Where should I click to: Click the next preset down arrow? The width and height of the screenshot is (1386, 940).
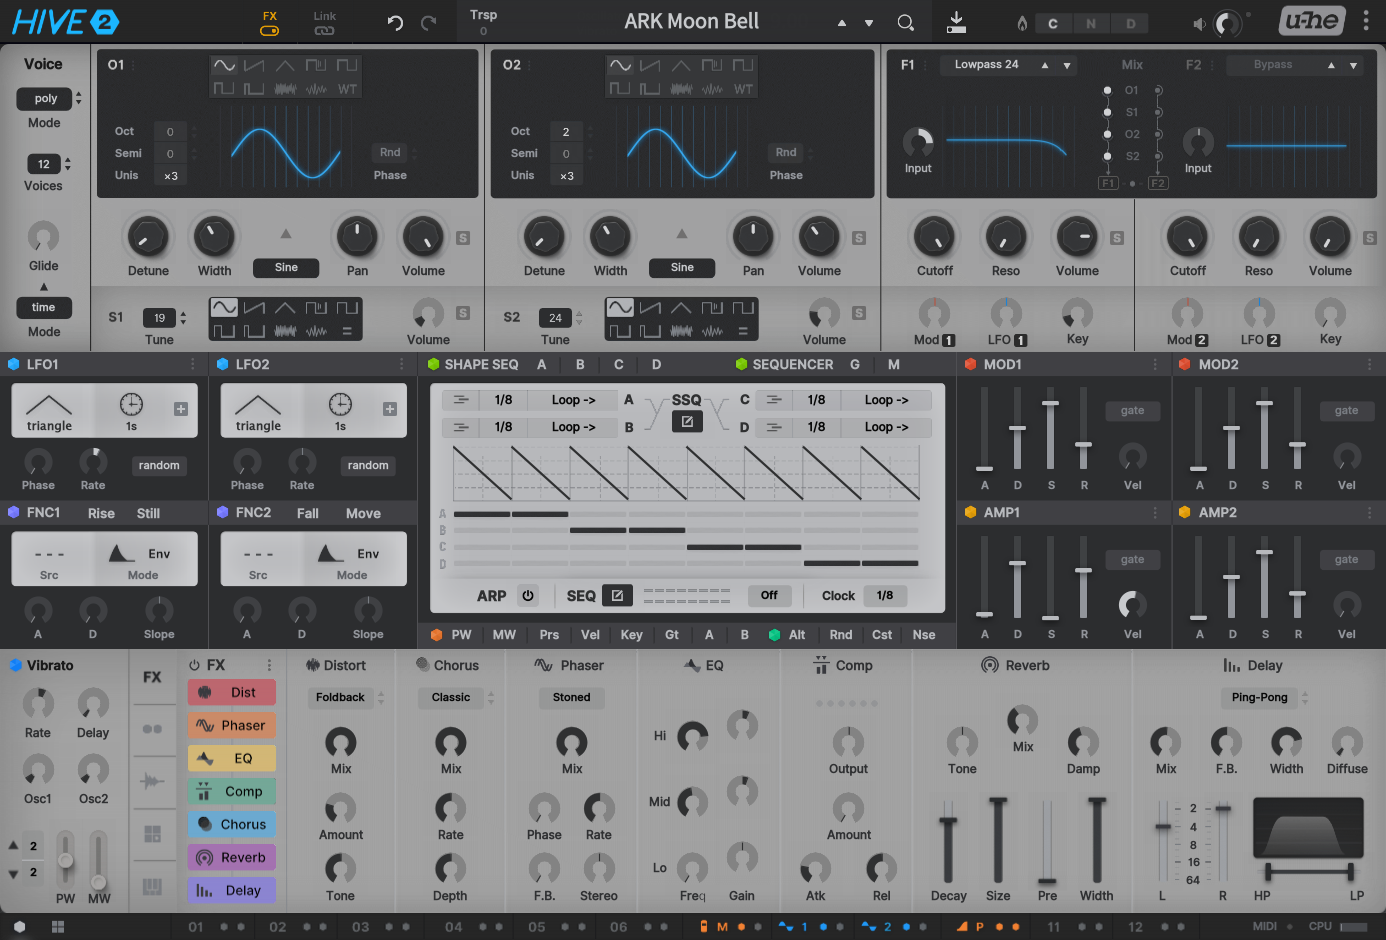tap(869, 23)
